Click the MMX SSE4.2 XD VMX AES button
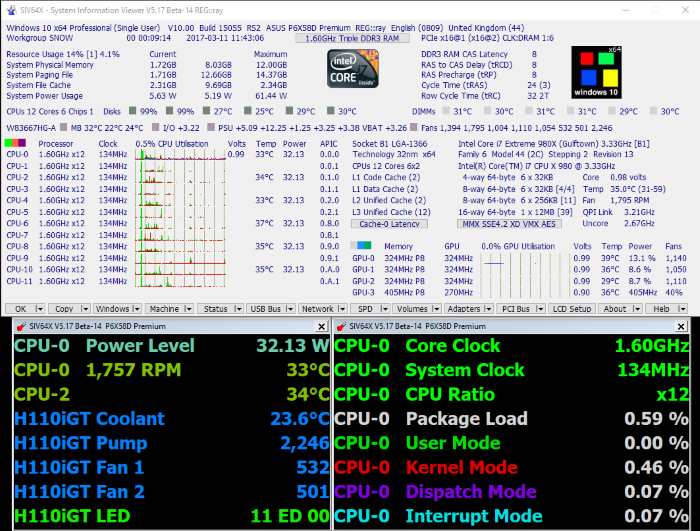The height and width of the screenshot is (531, 700). pyautogui.click(x=509, y=224)
